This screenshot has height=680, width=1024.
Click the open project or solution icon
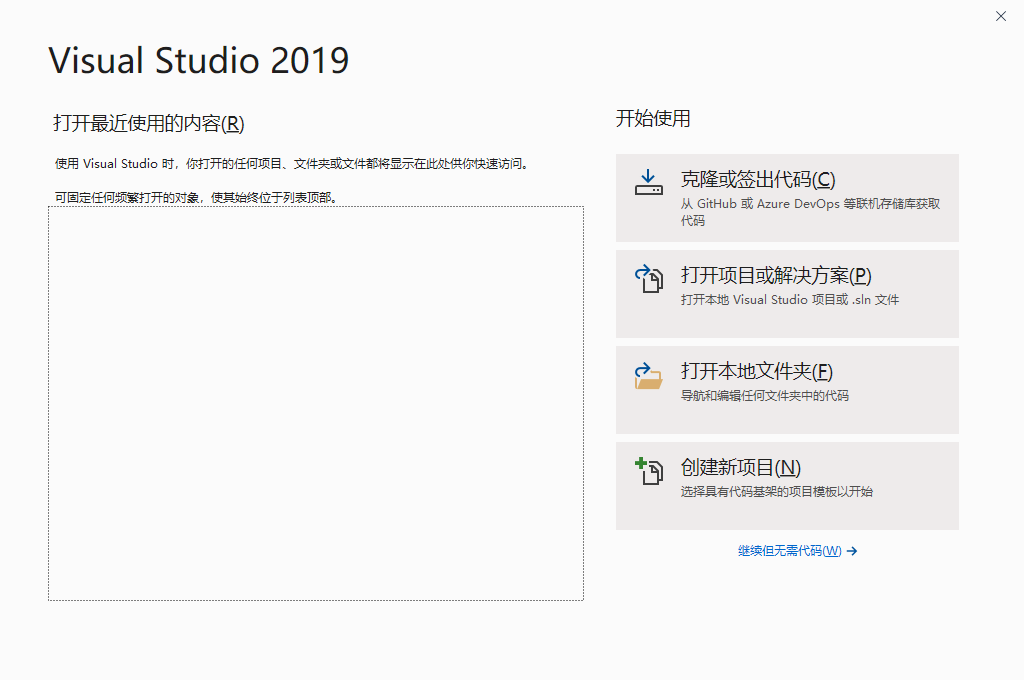[648, 278]
